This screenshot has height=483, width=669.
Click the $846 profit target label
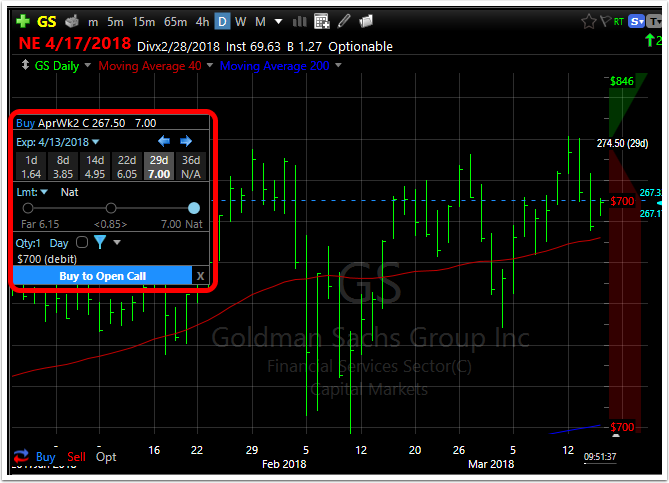(622, 81)
